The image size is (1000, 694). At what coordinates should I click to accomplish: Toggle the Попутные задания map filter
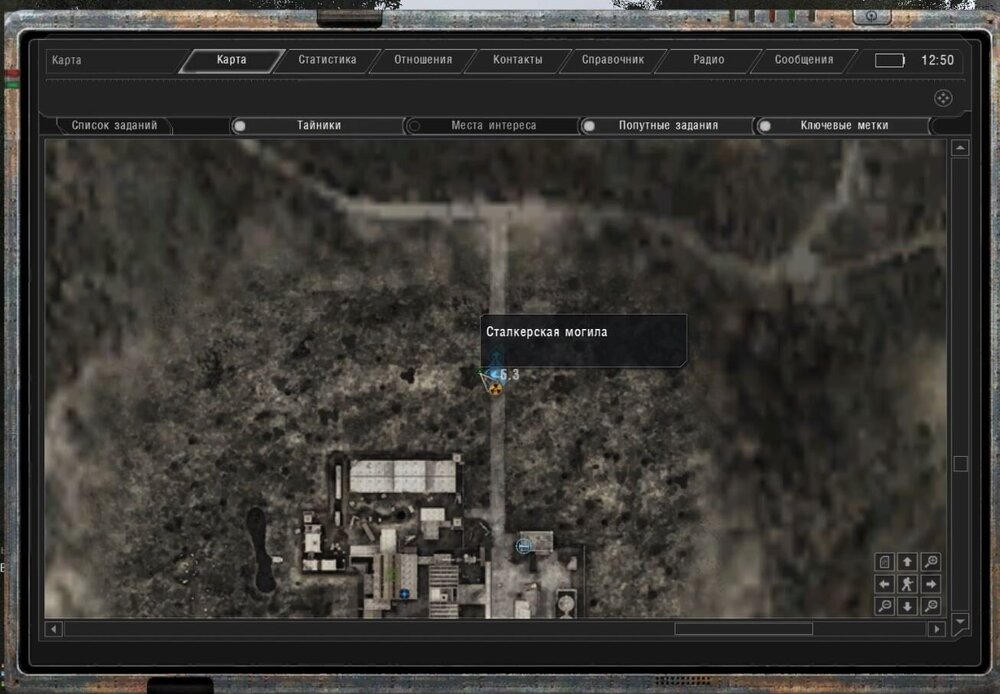coord(667,126)
